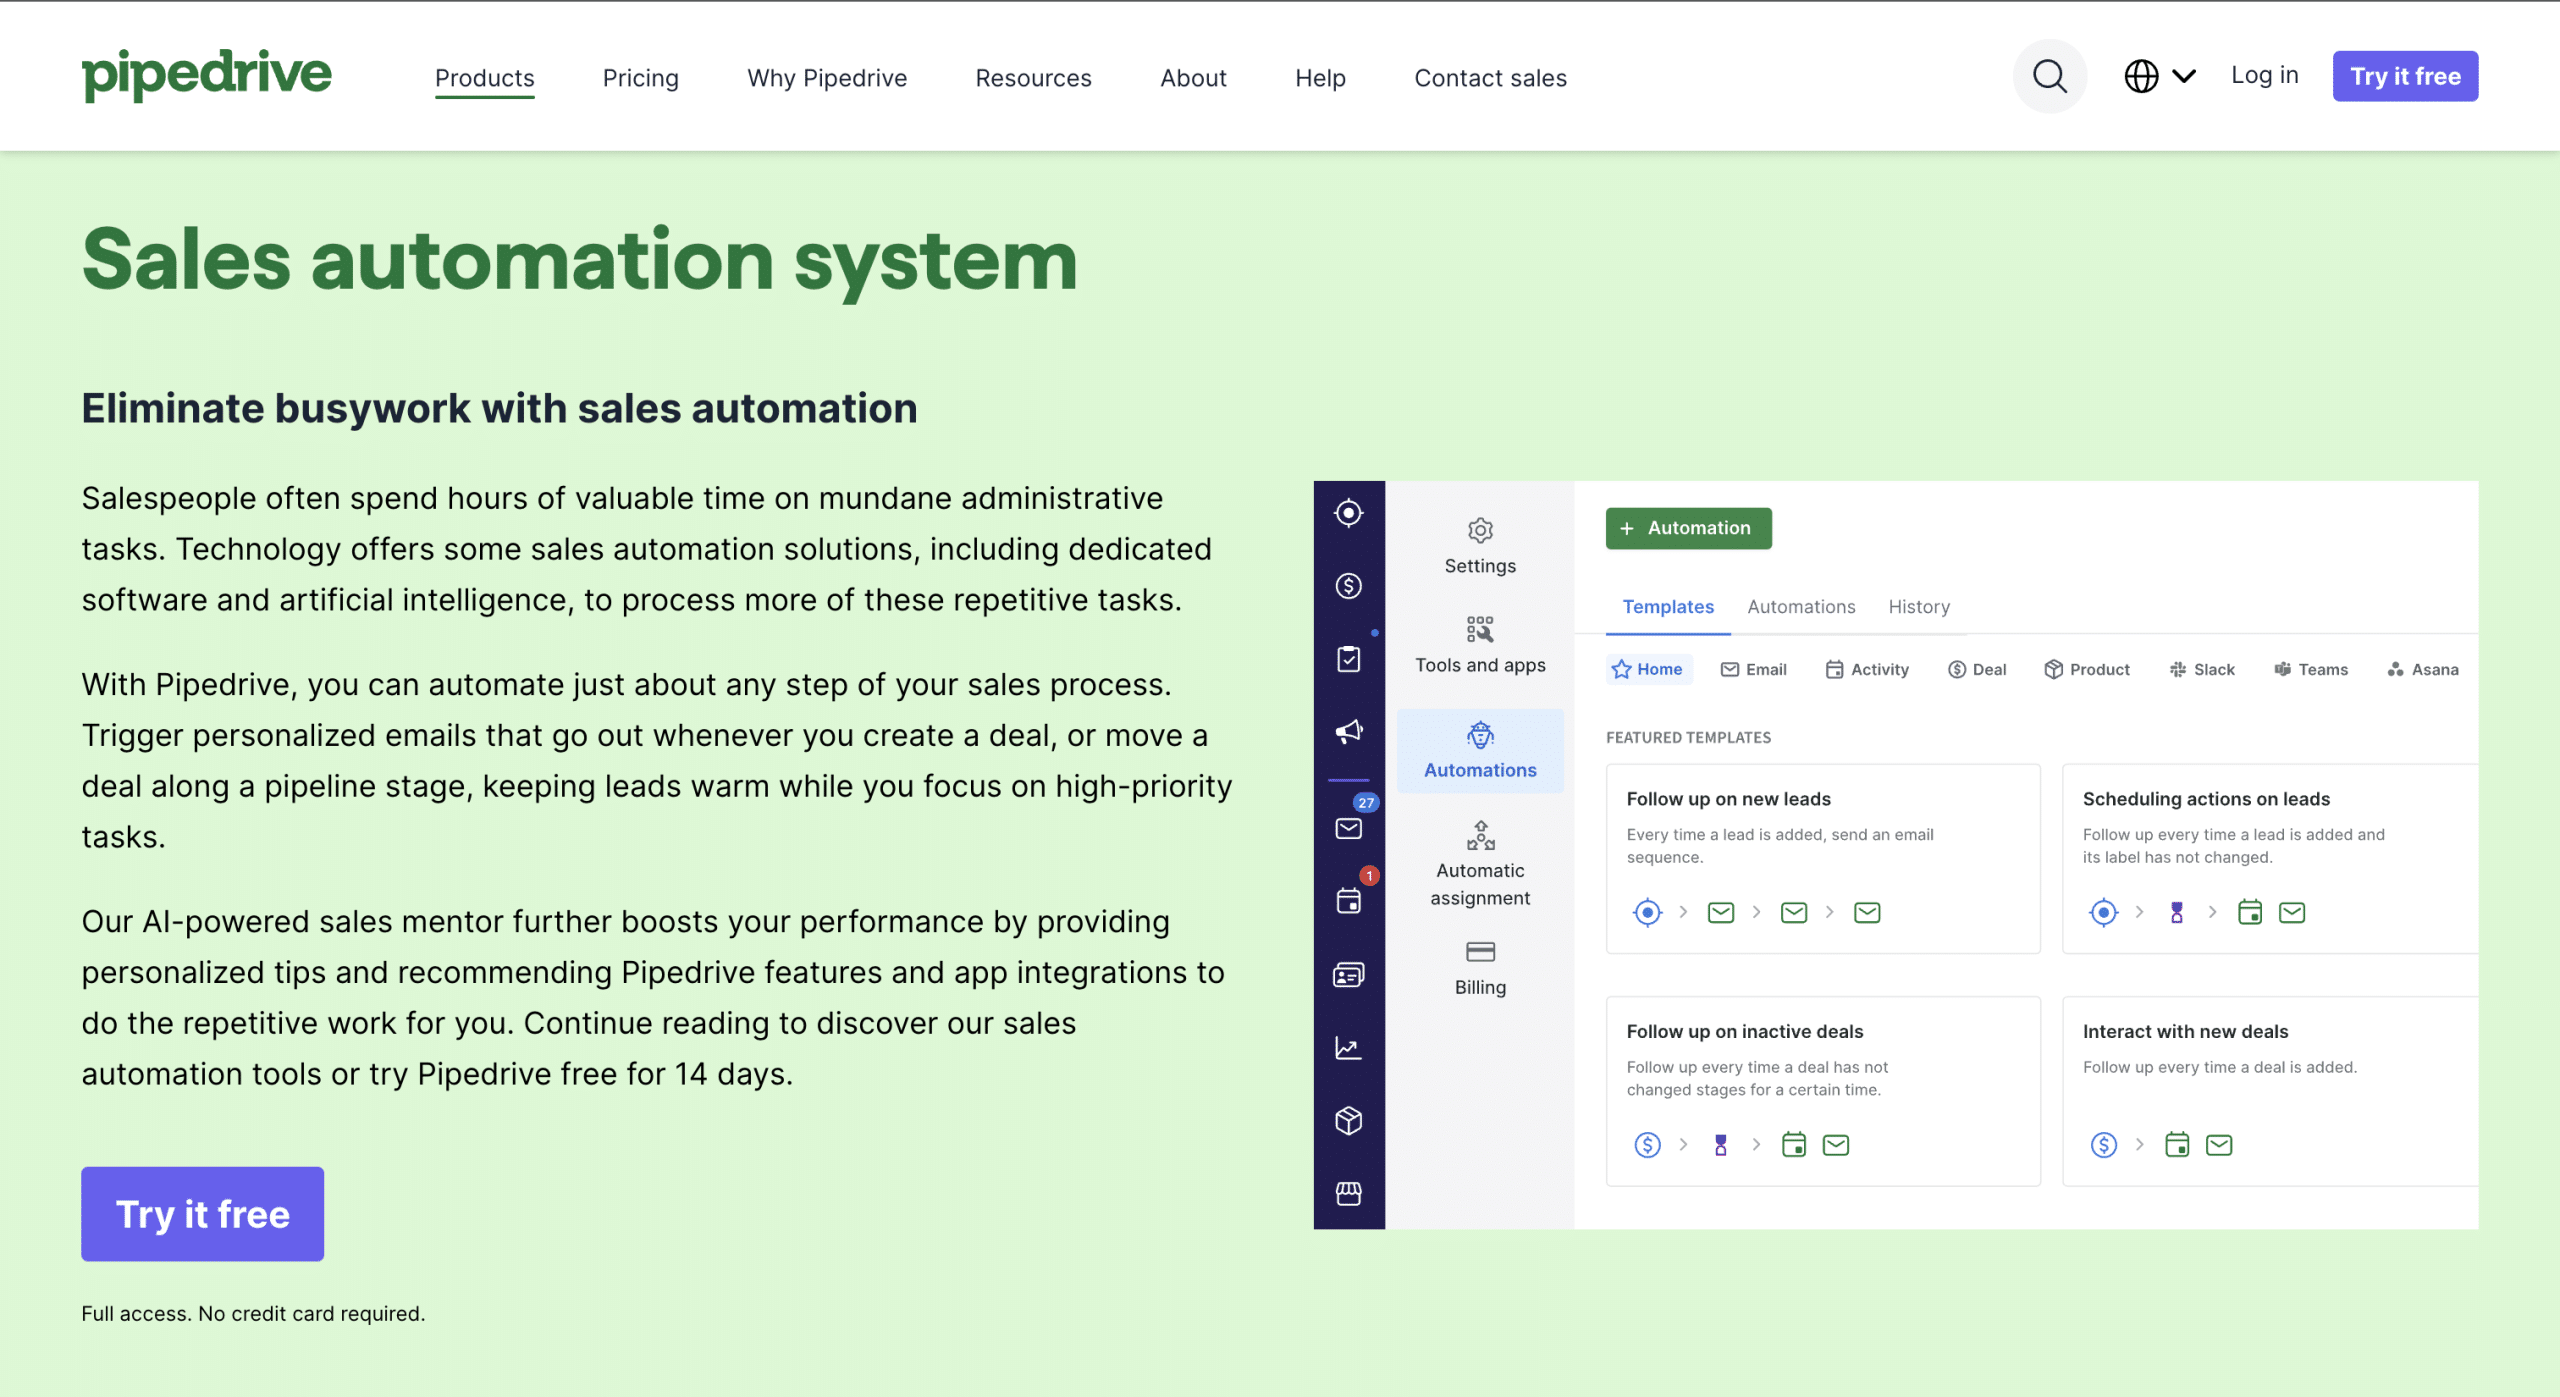
Task: Click the large Try it free button
Action: [x=202, y=1213]
